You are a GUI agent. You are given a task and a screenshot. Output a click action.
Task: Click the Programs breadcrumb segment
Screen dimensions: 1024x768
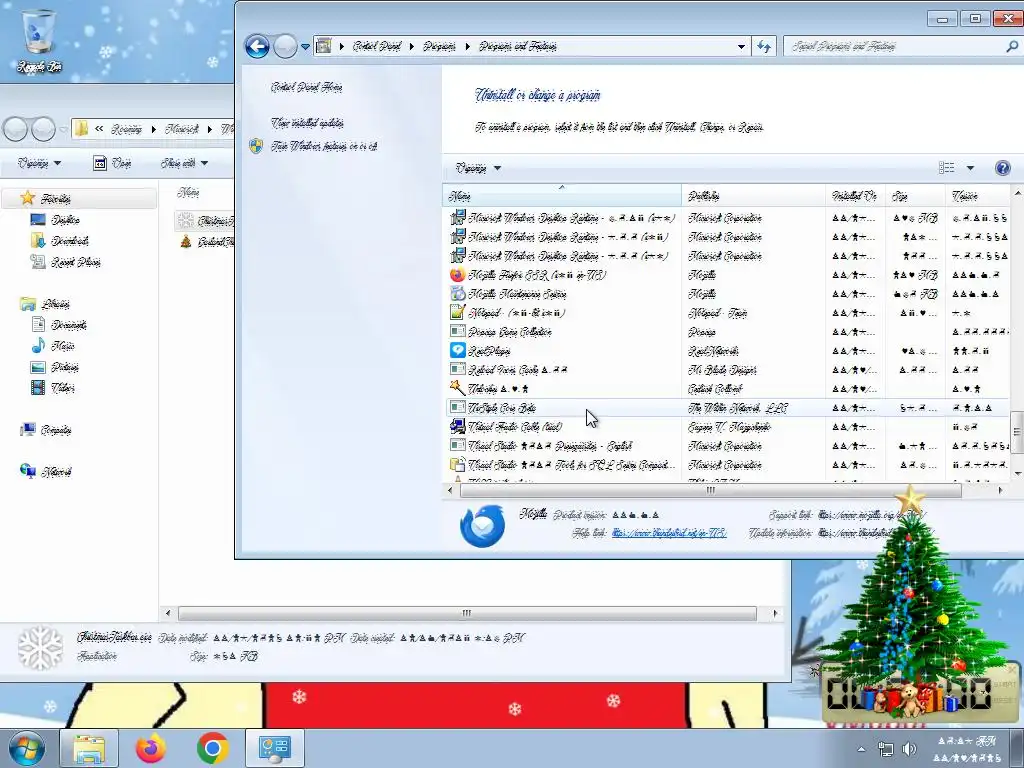click(x=440, y=46)
